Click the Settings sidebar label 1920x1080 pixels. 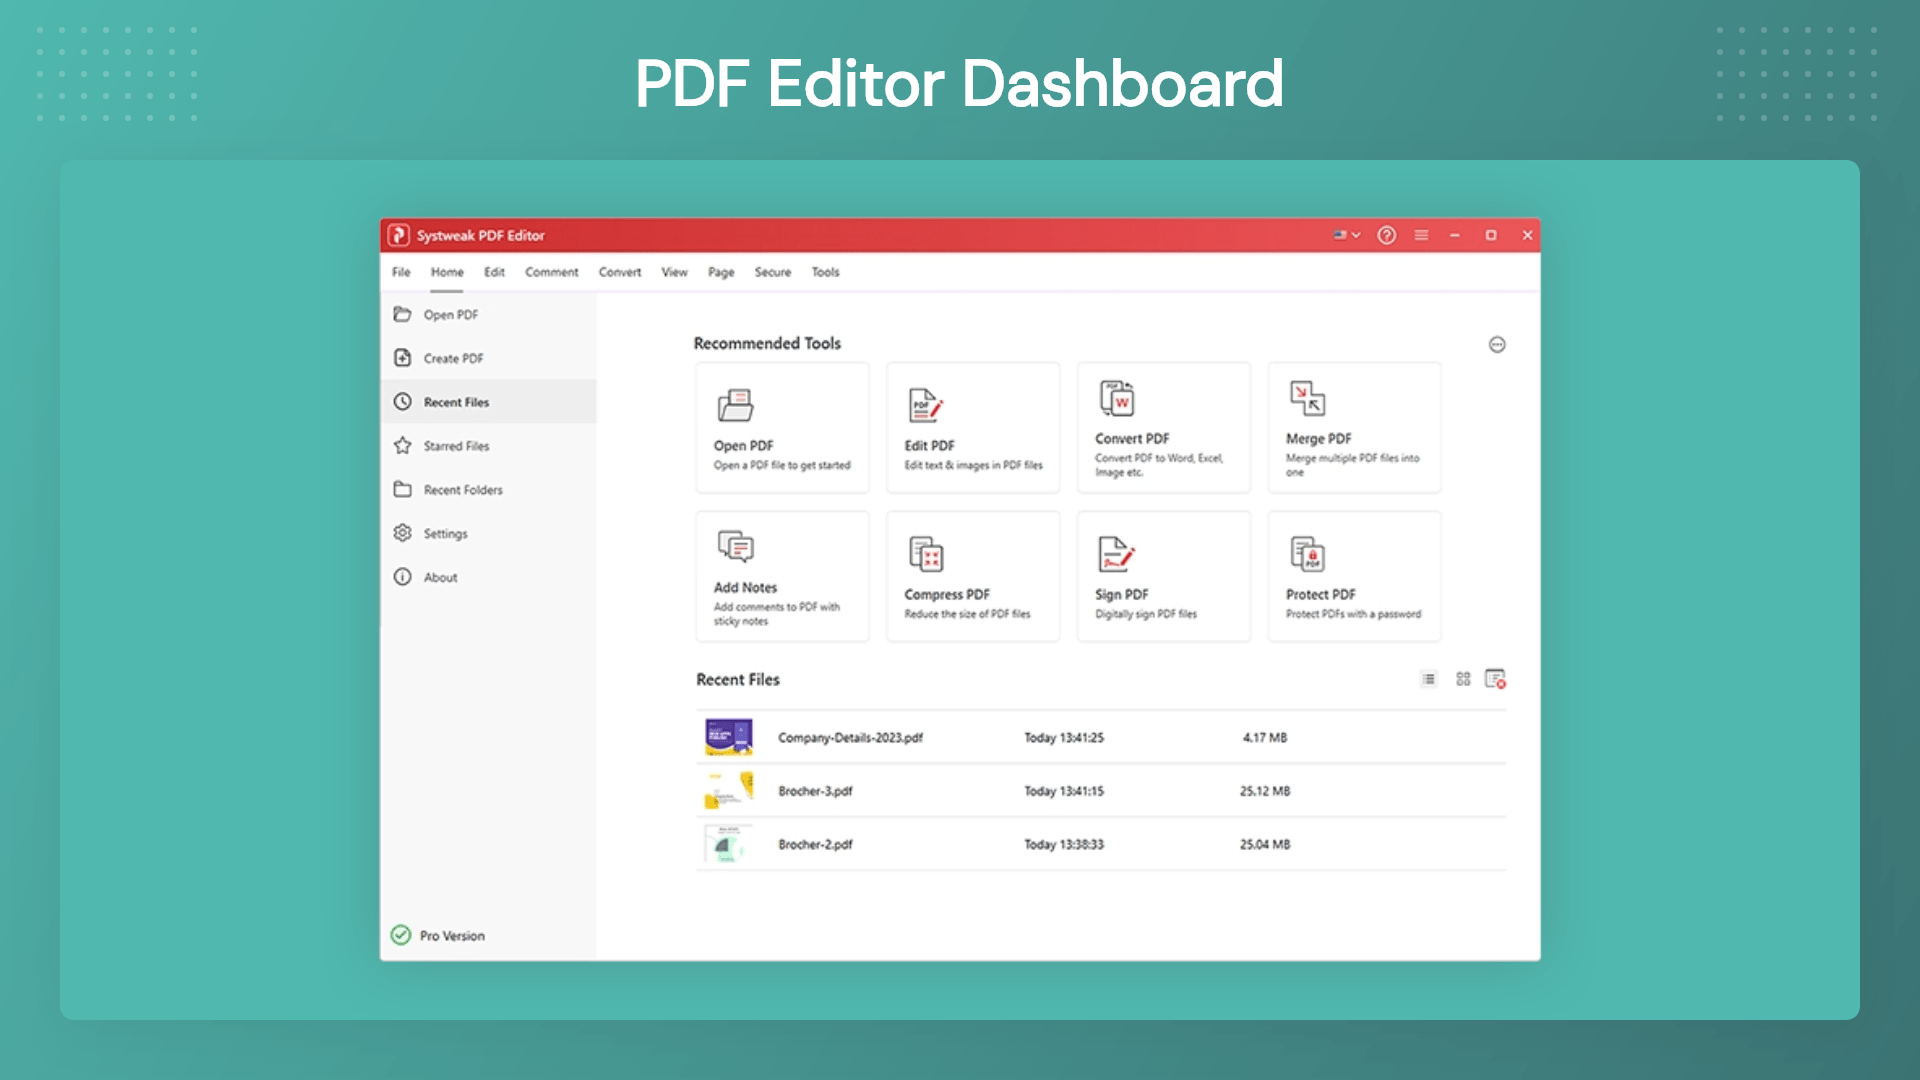point(445,534)
